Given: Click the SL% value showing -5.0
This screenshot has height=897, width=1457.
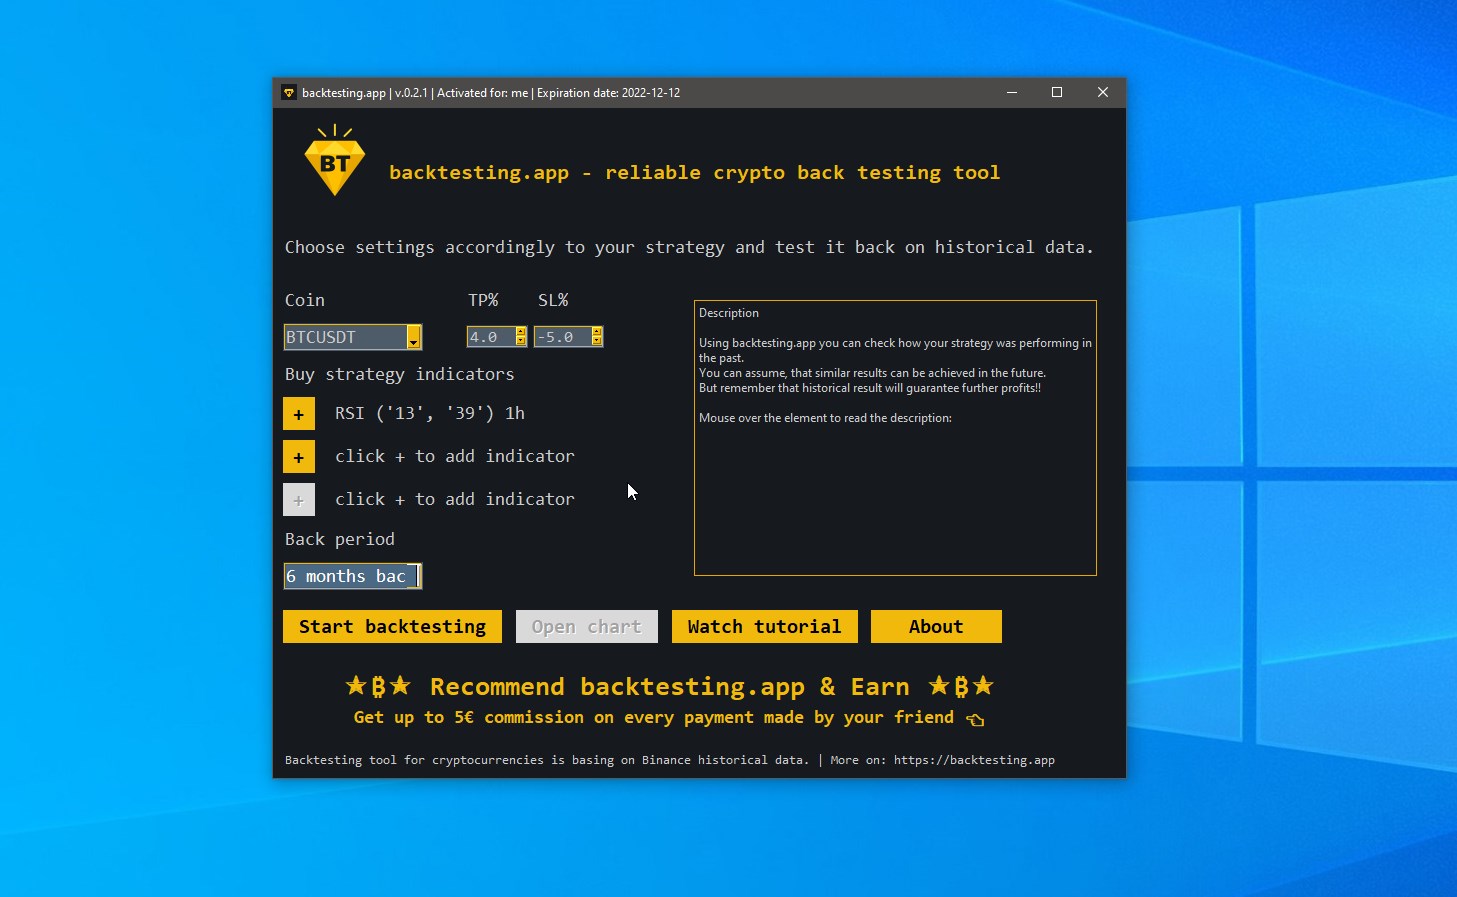Looking at the screenshot, I should pos(560,336).
